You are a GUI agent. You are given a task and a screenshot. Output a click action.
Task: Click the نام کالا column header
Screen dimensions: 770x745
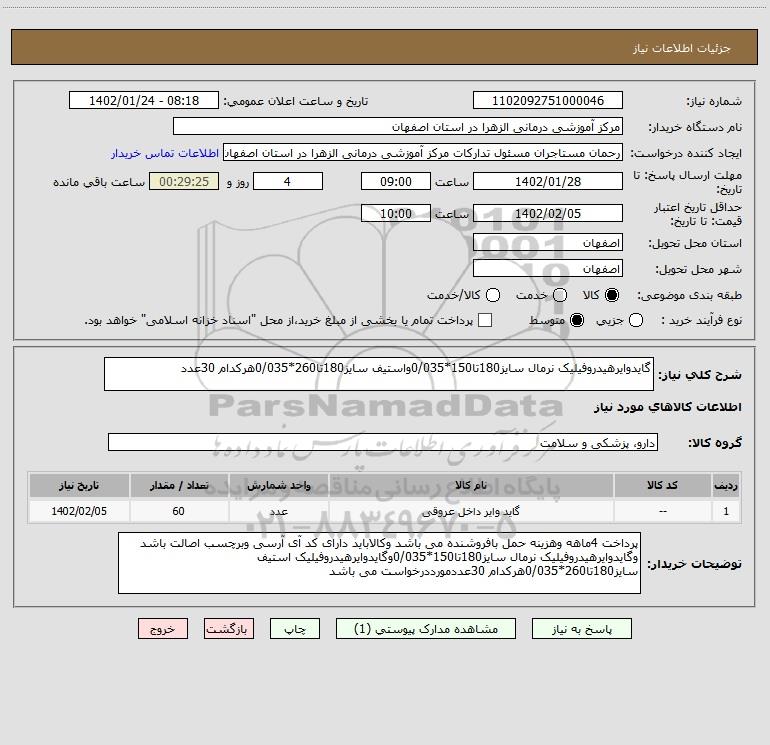471,485
